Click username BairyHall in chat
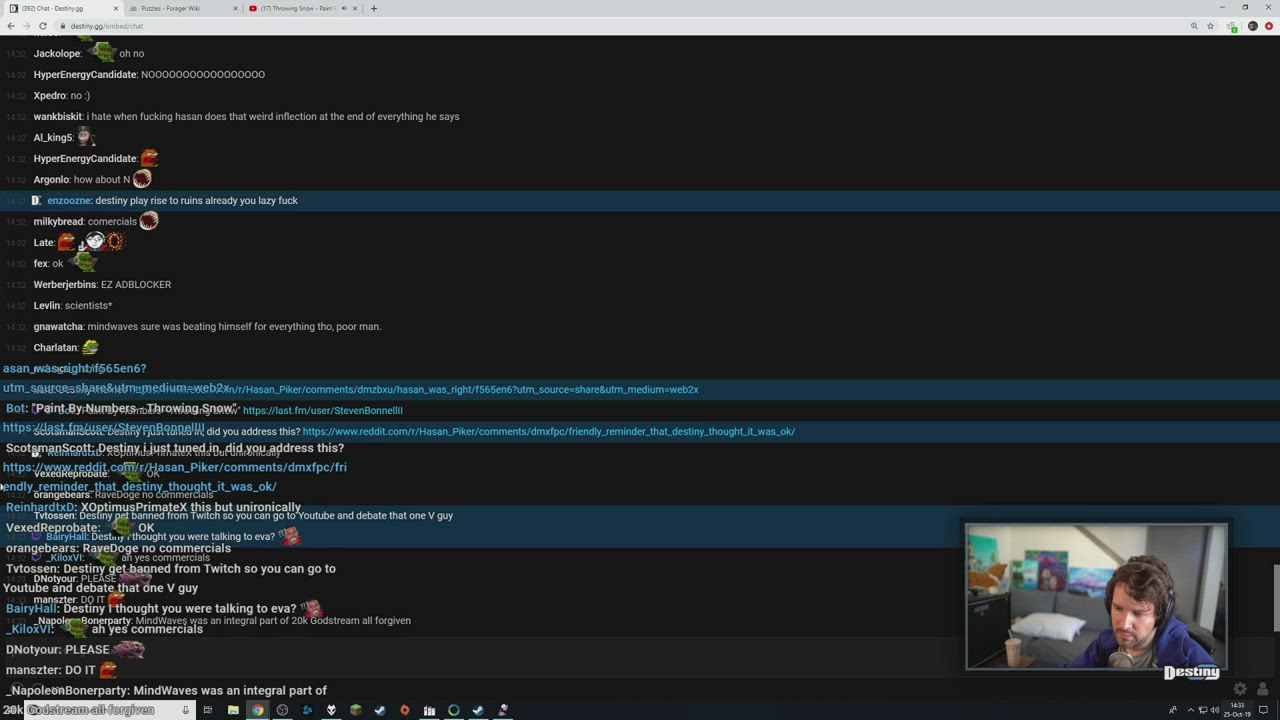The height and width of the screenshot is (720, 1280). click(66, 537)
